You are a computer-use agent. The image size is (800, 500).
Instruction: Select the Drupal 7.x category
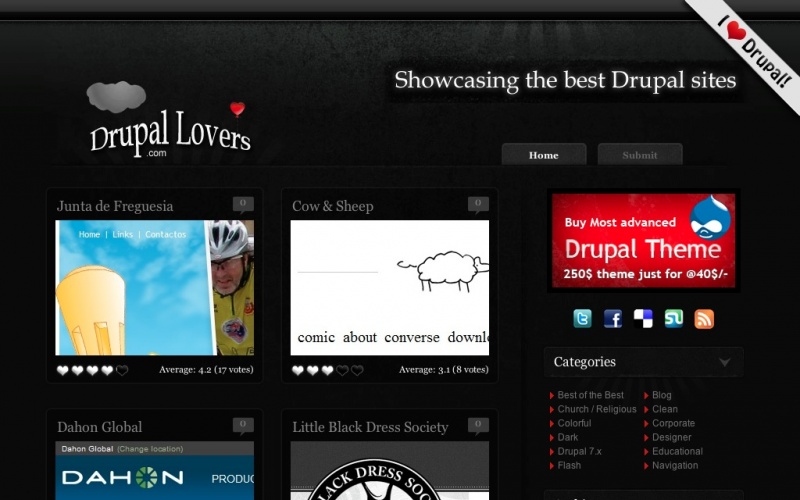tap(579, 451)
